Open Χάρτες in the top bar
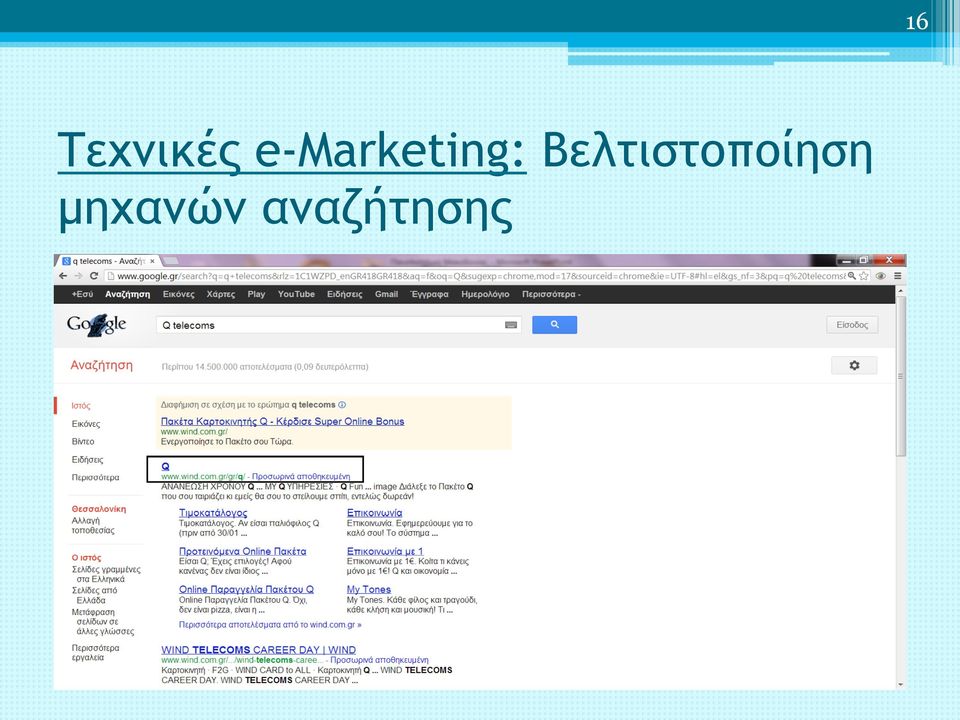The image size is (960, 720). [x=221, y=294]
